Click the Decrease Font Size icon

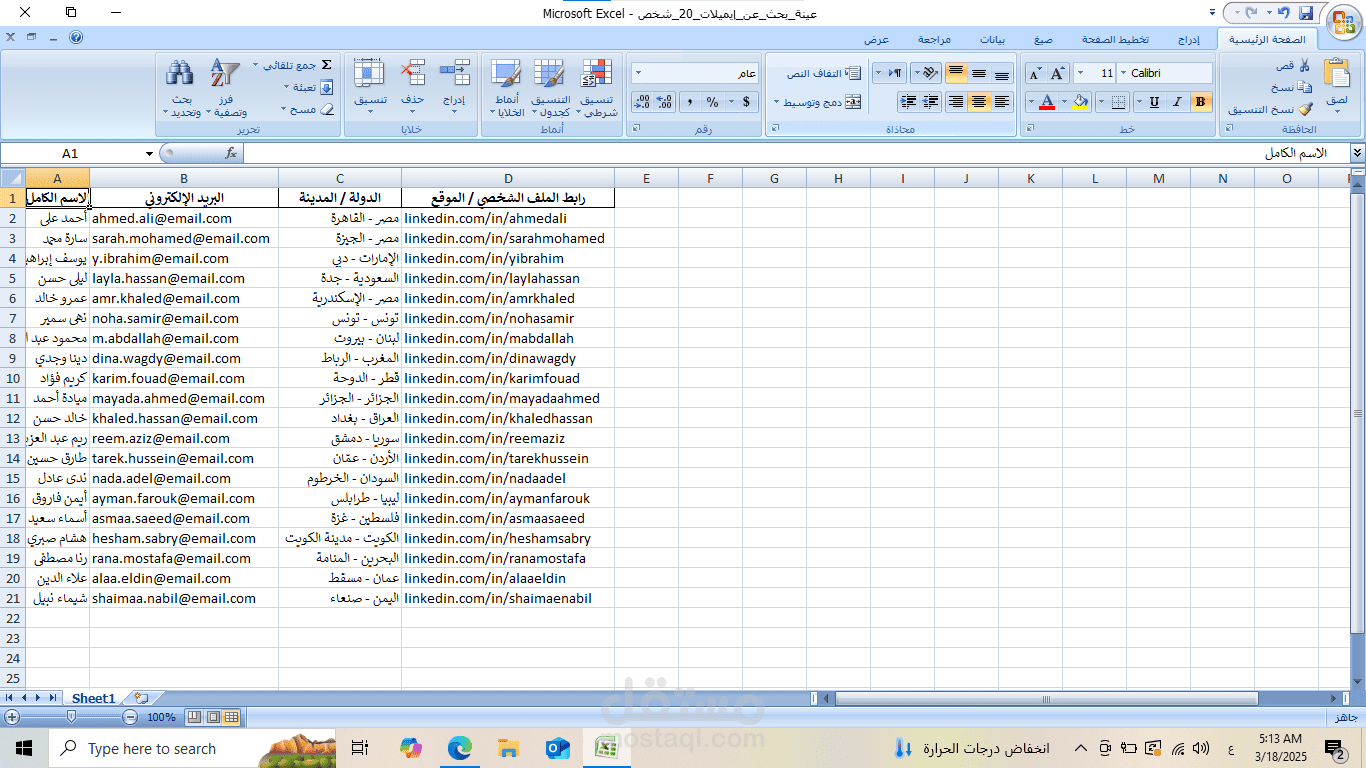point(1034,73)
